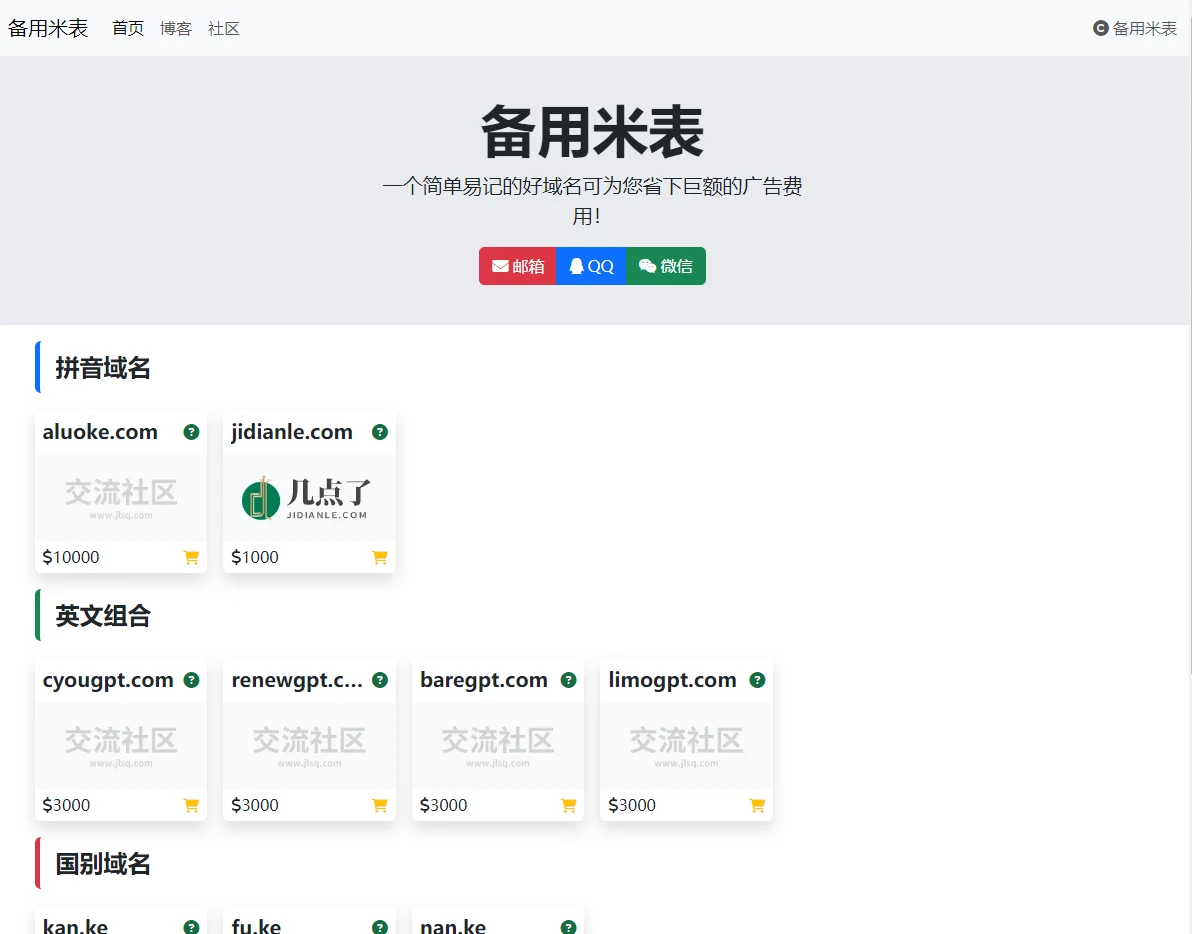Click the cart icon under cyougpt.com
Image resolution: width=1192 pixels, height=934 pixels.
click(x=191, y=806)
